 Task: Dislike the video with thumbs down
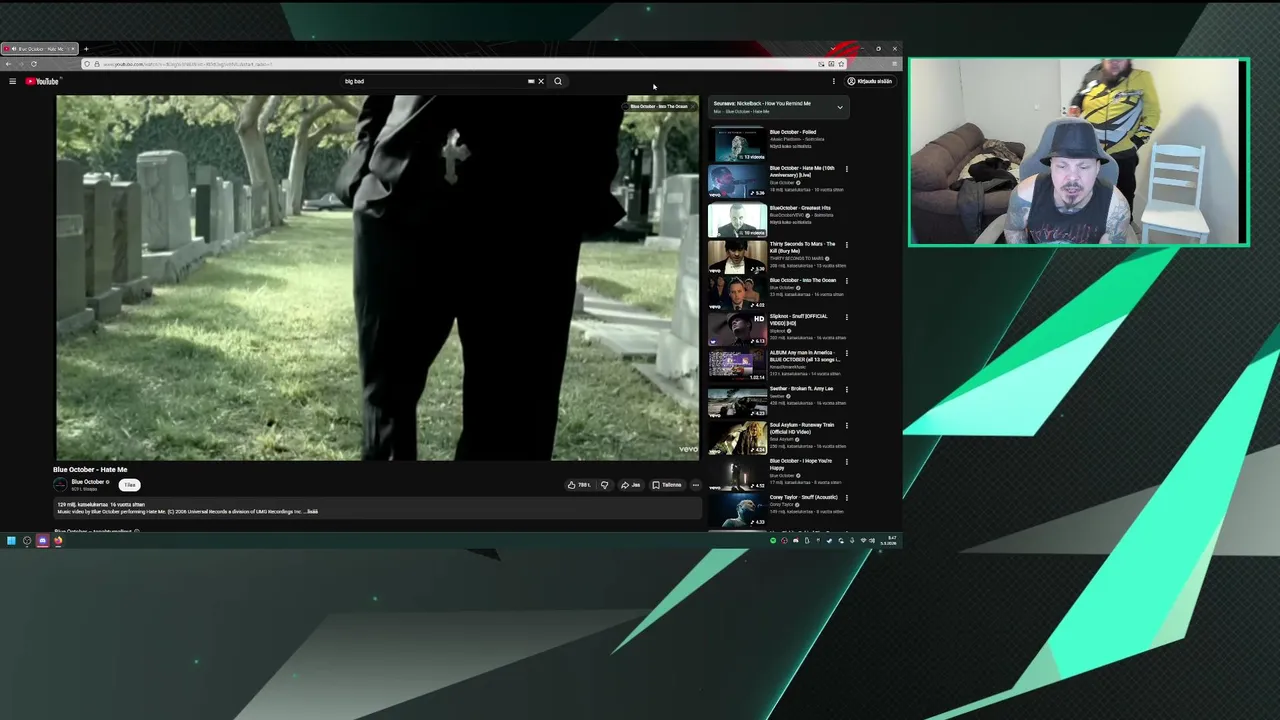click(x=604, y=485)
